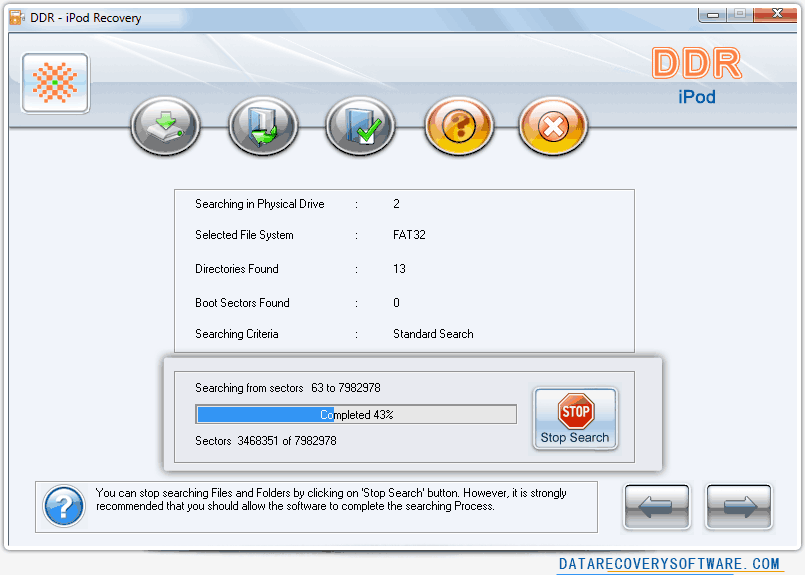Click the Stop Search help message text
Screen dimensions: 805x575
[331, 500]
